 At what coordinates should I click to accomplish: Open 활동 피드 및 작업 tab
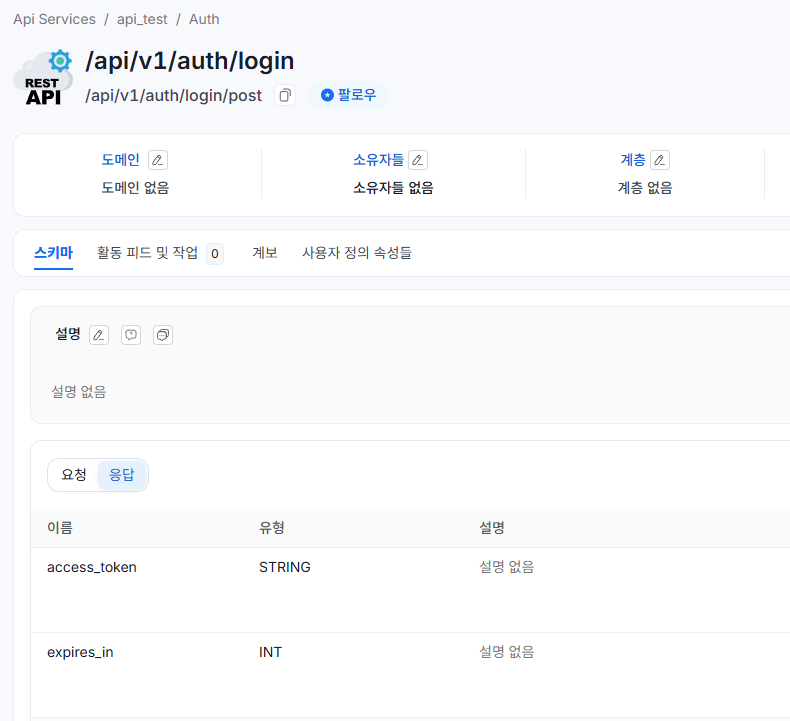point(147,253)
